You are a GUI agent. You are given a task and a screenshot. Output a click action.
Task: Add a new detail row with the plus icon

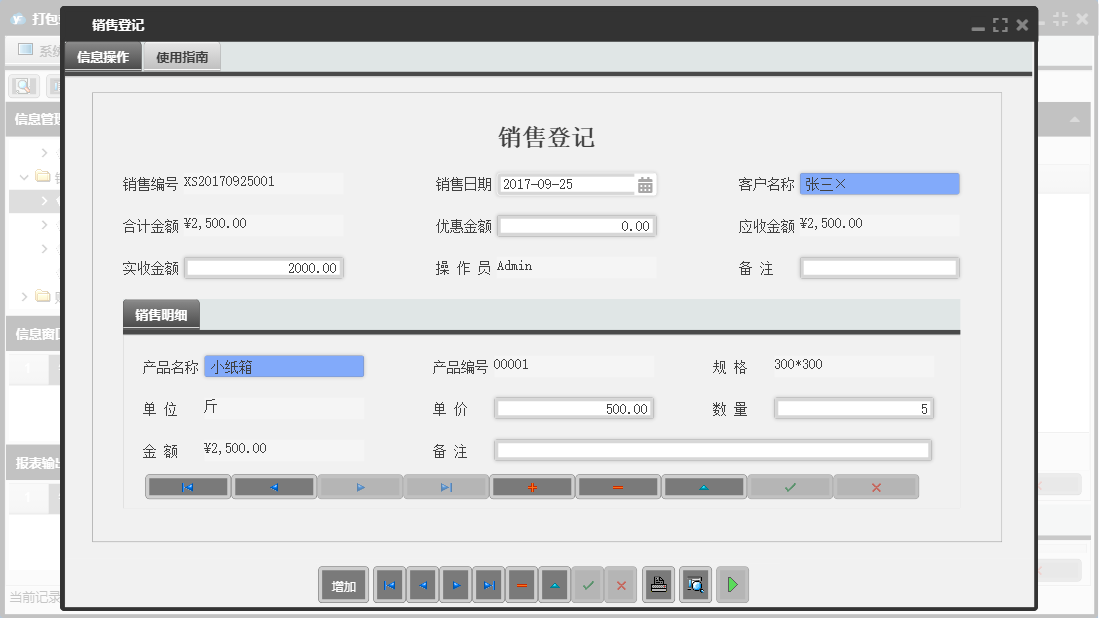[532, 486]
